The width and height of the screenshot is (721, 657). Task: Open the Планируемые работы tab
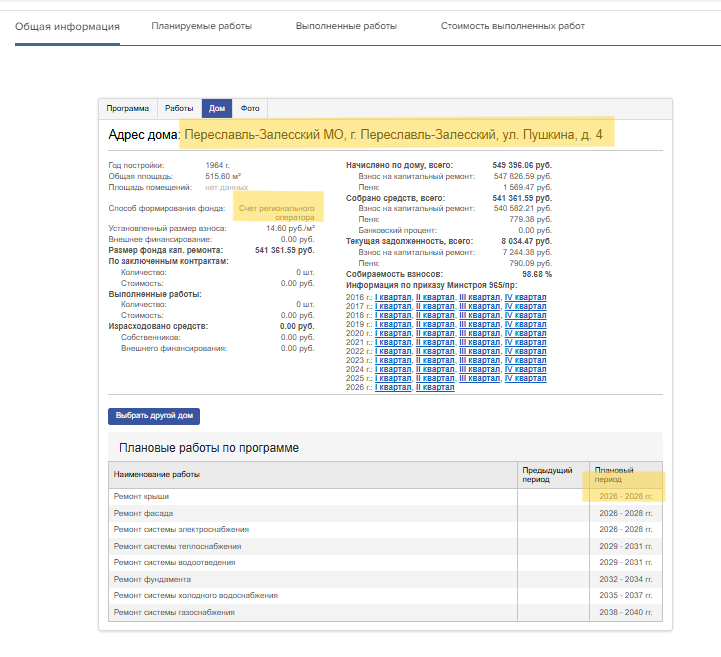[201, 26]
